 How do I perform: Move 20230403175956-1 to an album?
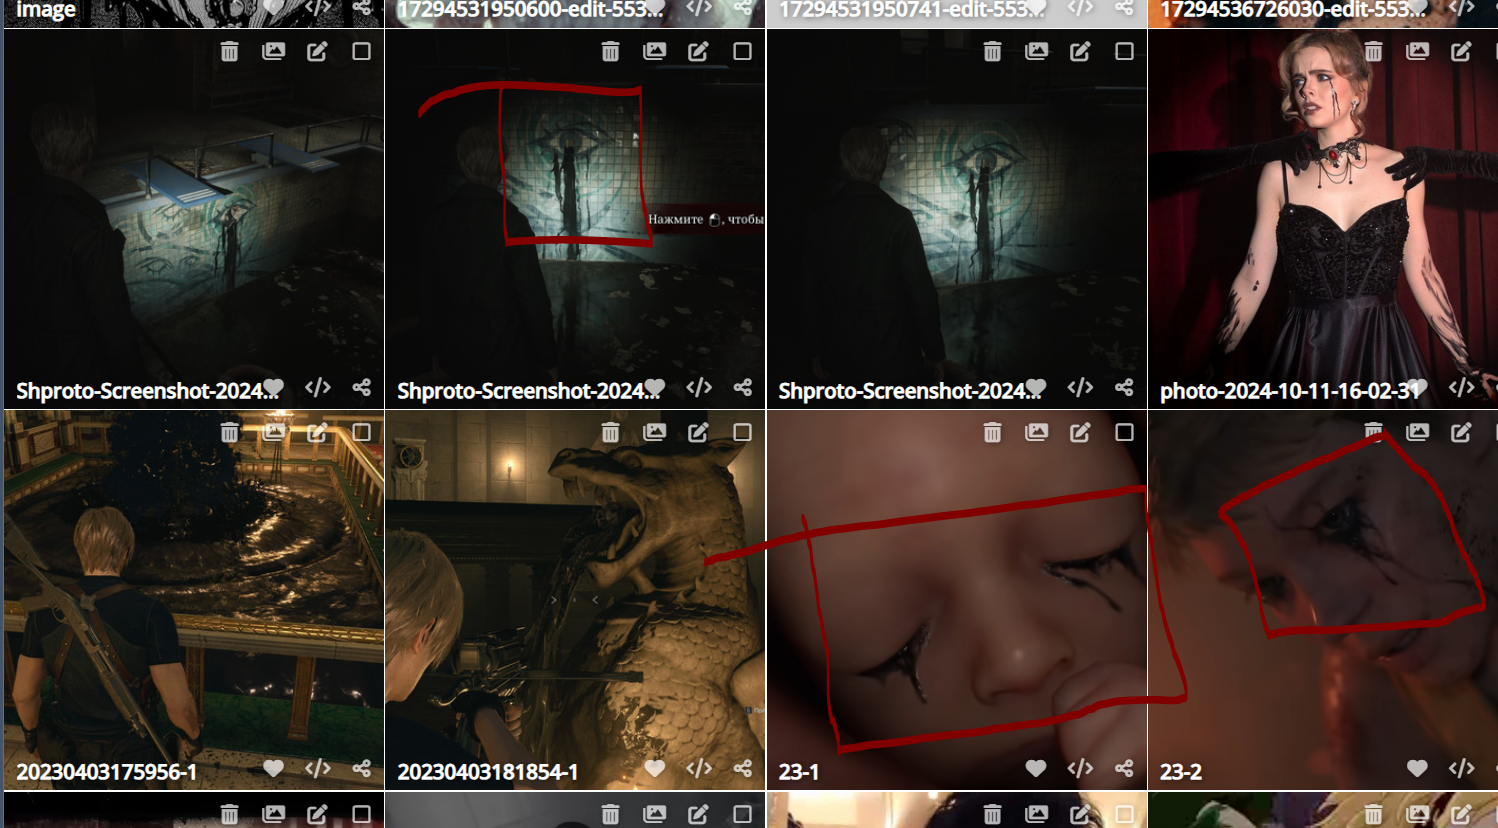click(x=273, y=432)
